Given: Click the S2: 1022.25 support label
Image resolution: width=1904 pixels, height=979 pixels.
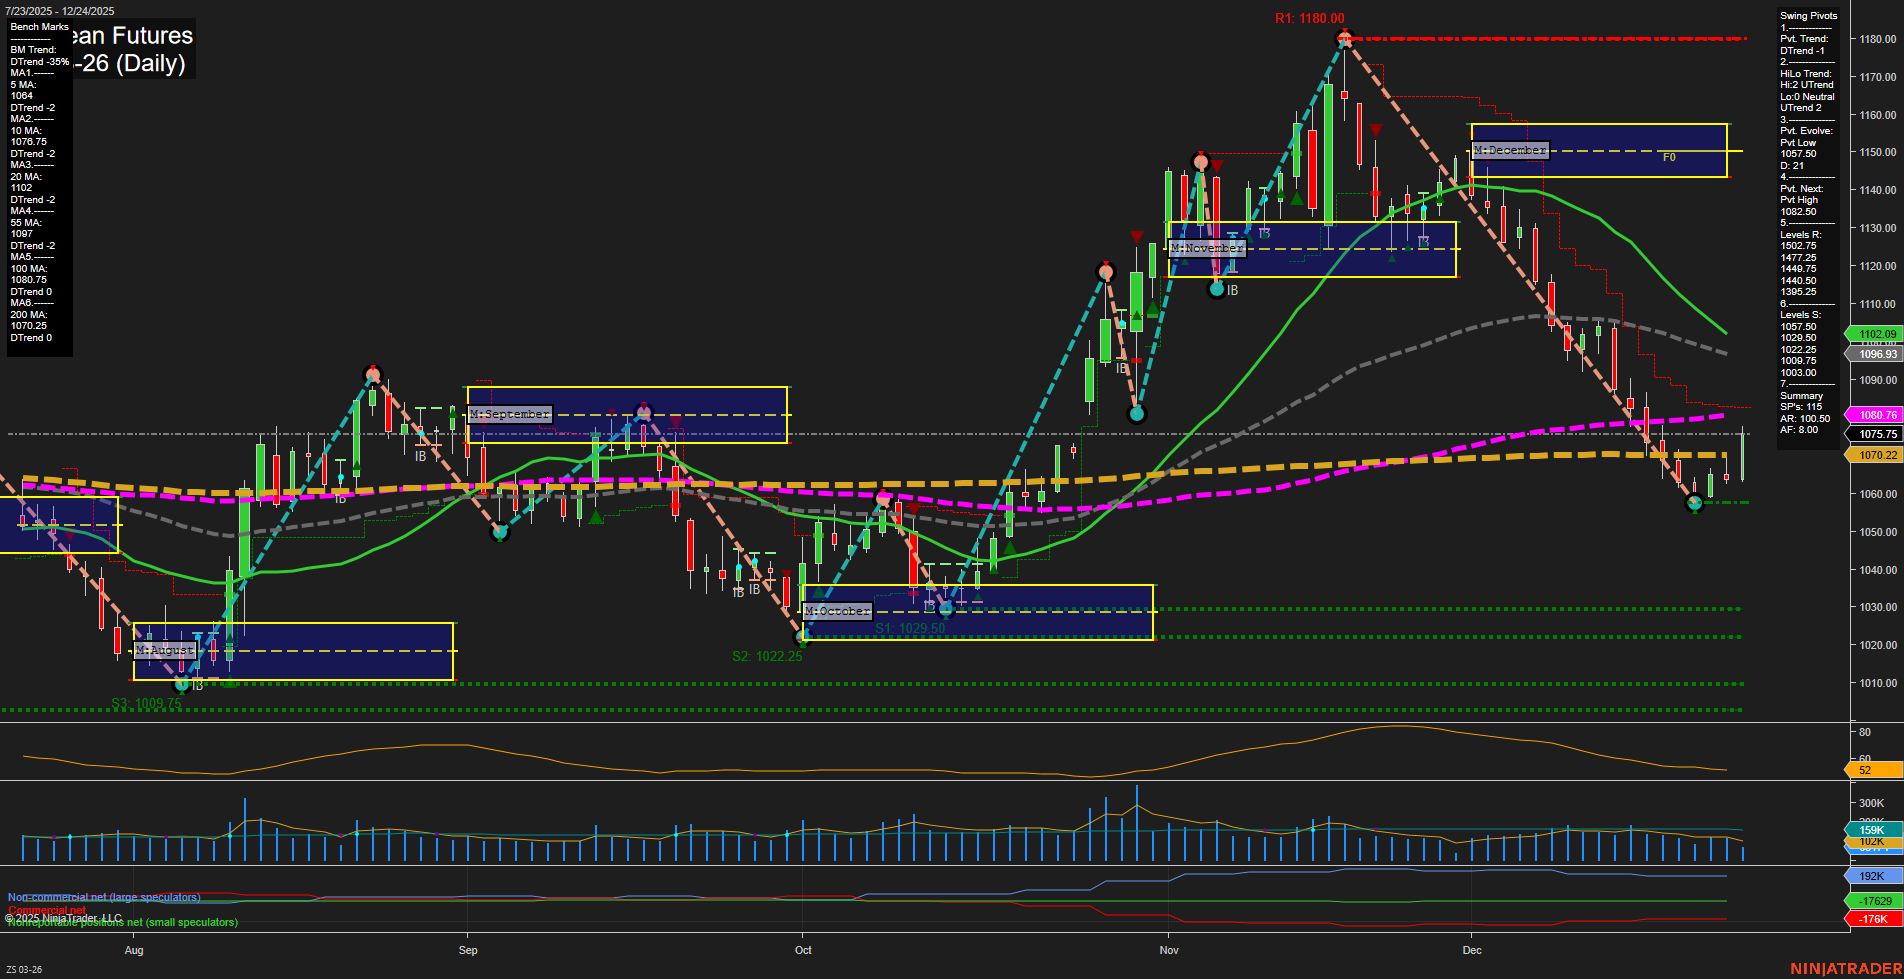Looking at the screenshot, I should (768, 657).
